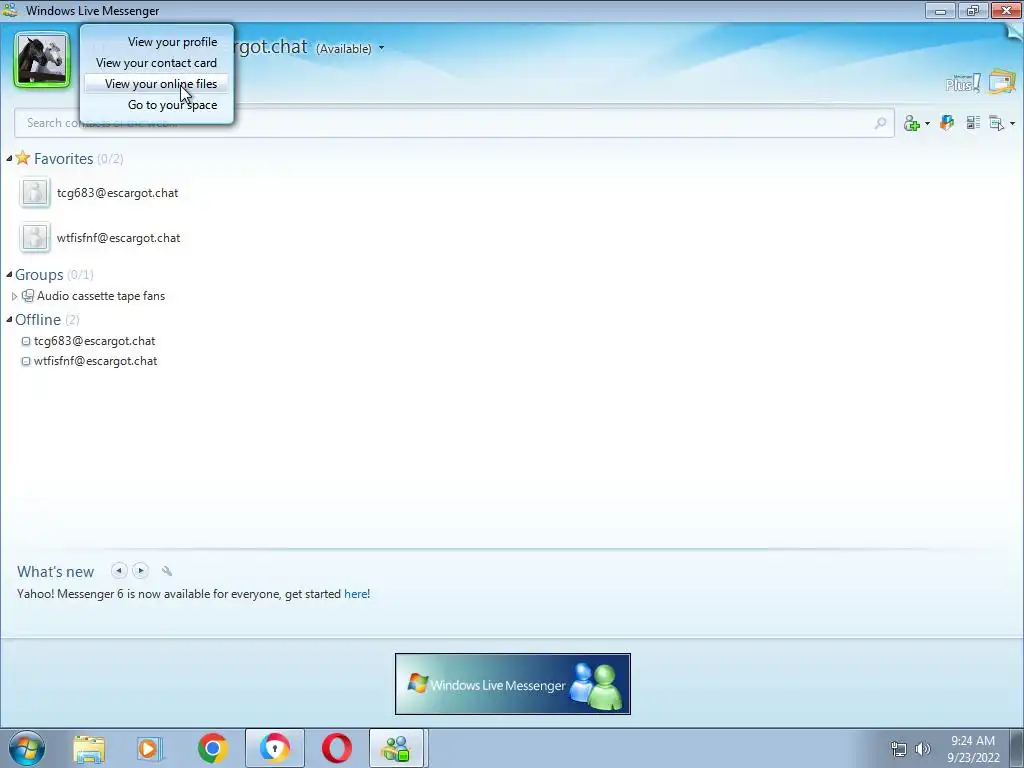Click the Offline heading label

click(38, 319)
